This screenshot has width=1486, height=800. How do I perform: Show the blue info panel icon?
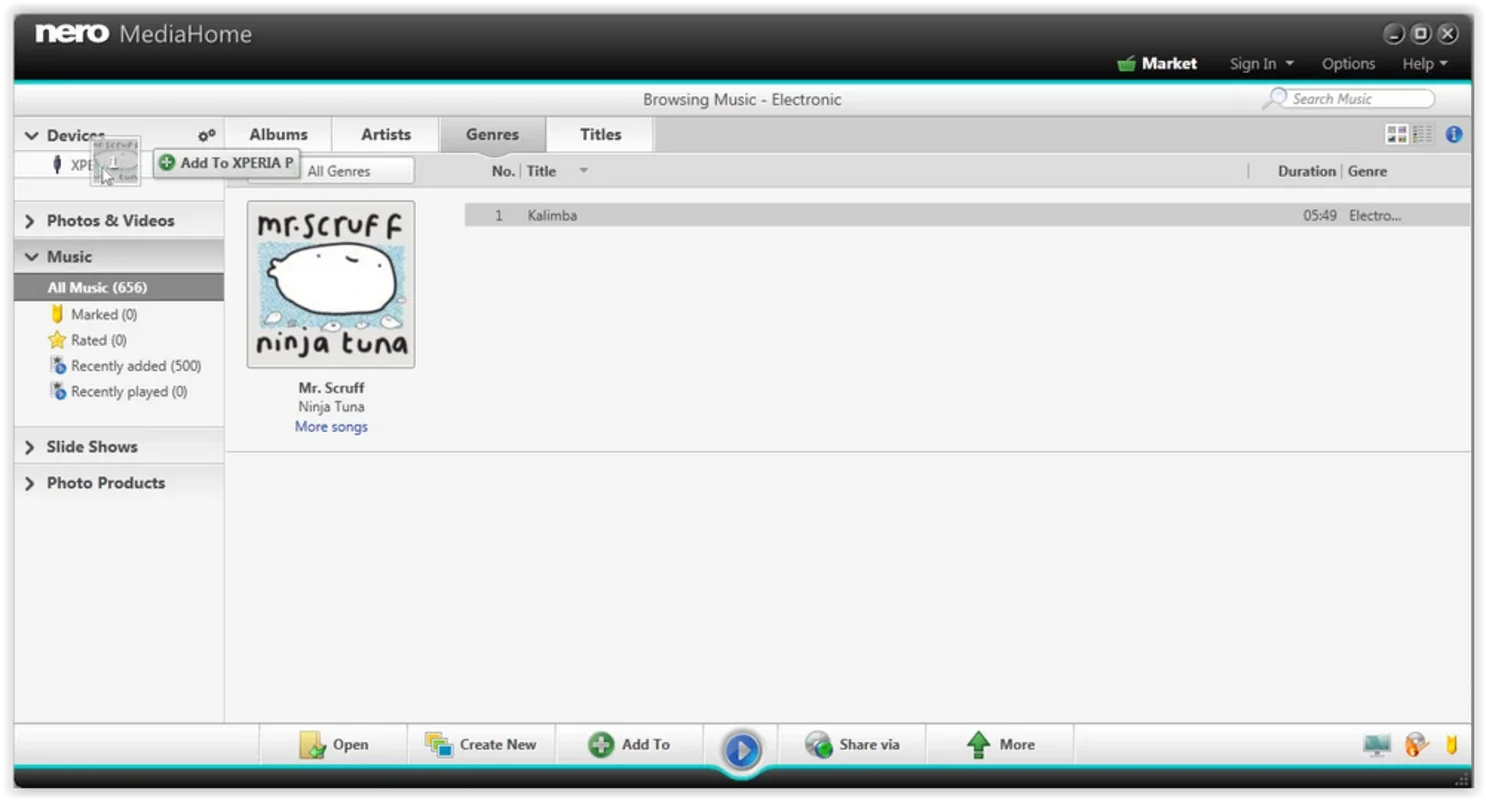point(1454,134)
